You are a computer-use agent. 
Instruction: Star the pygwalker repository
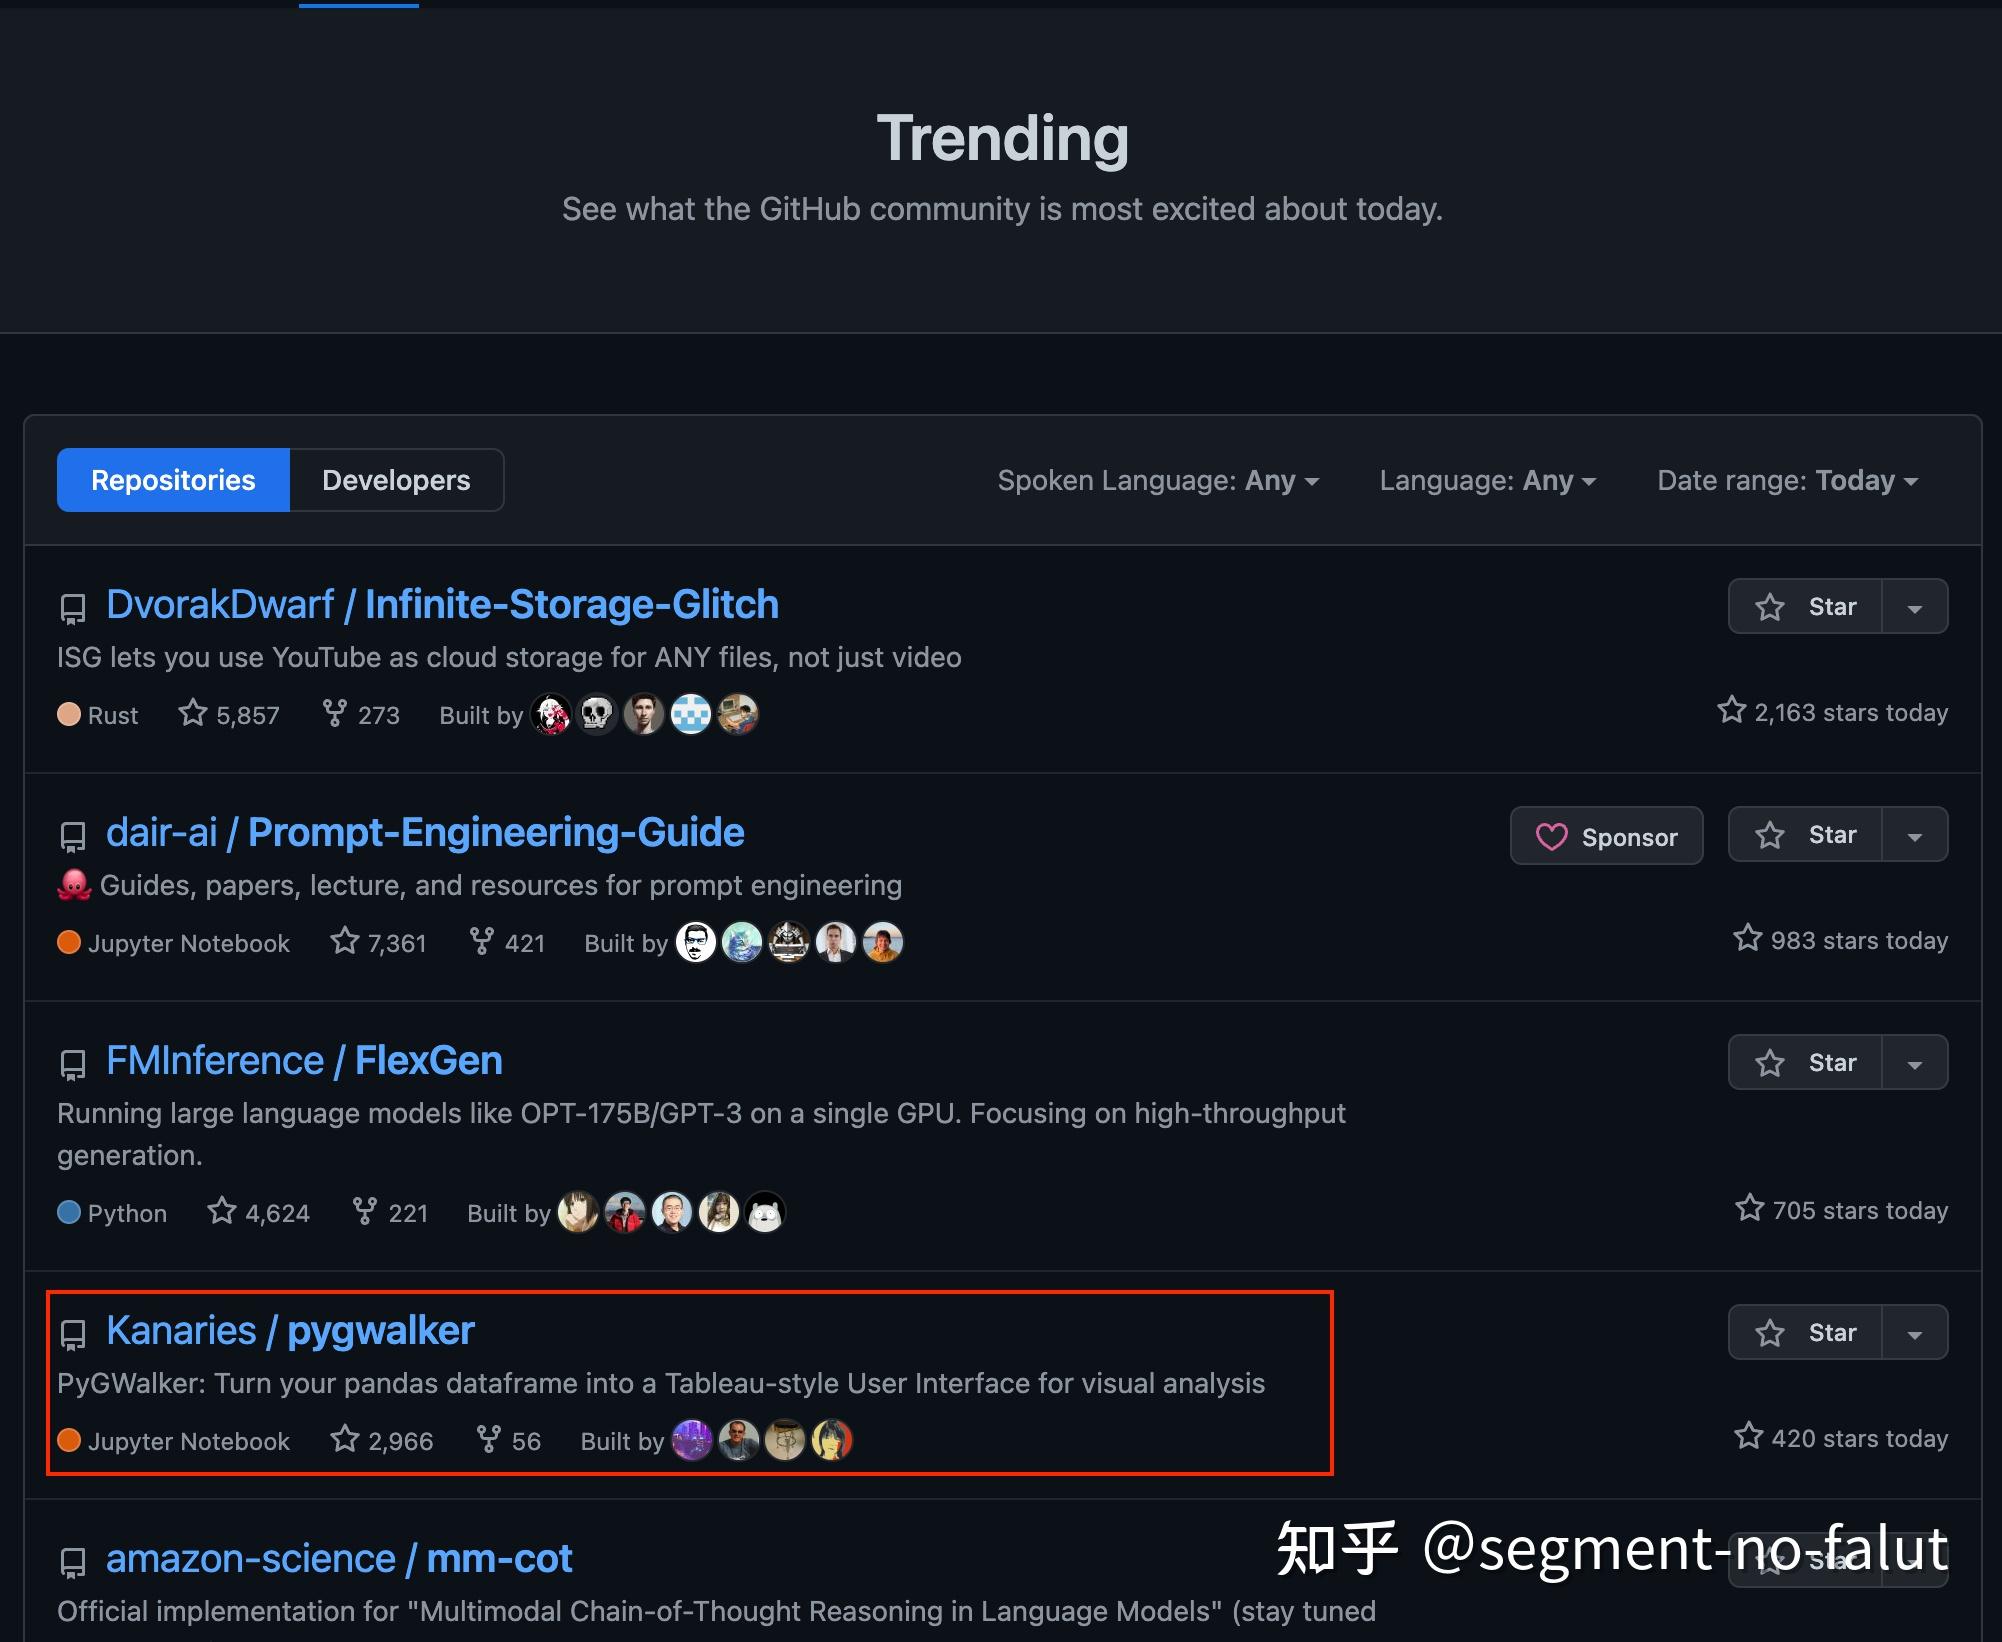(1805, 1332)
